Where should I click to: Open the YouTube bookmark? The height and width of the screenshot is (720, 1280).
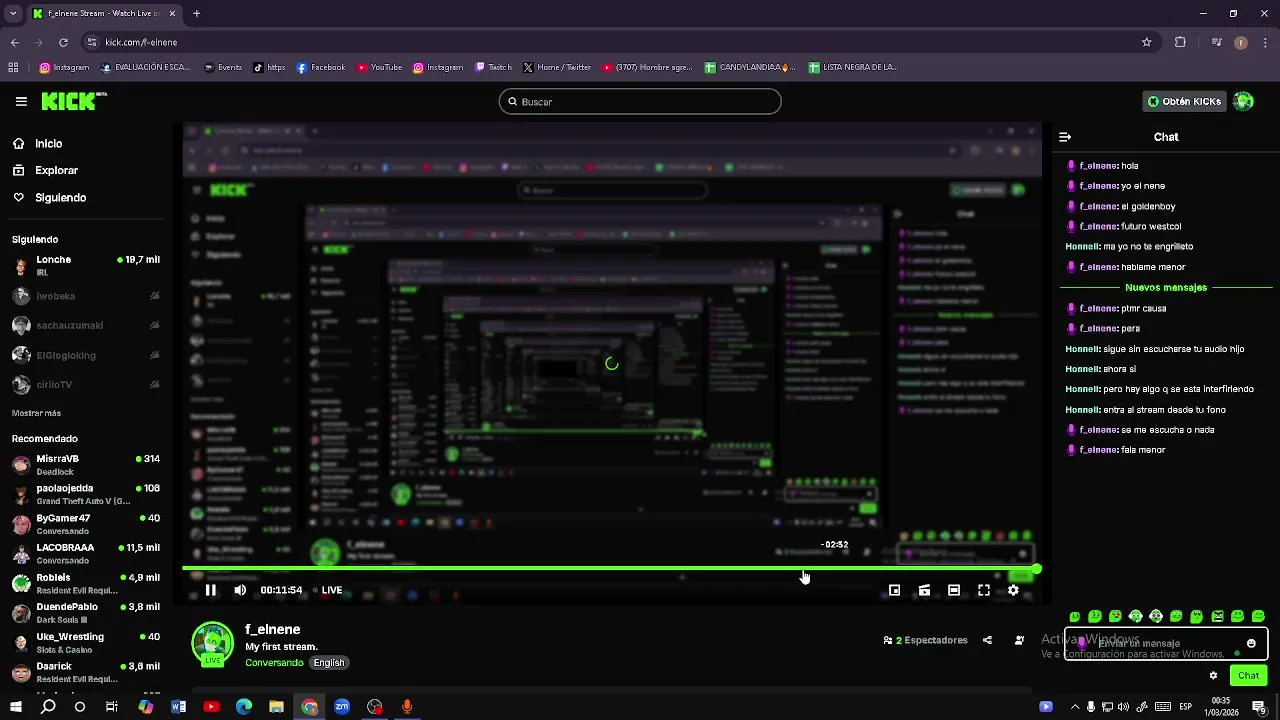(378, 68)
